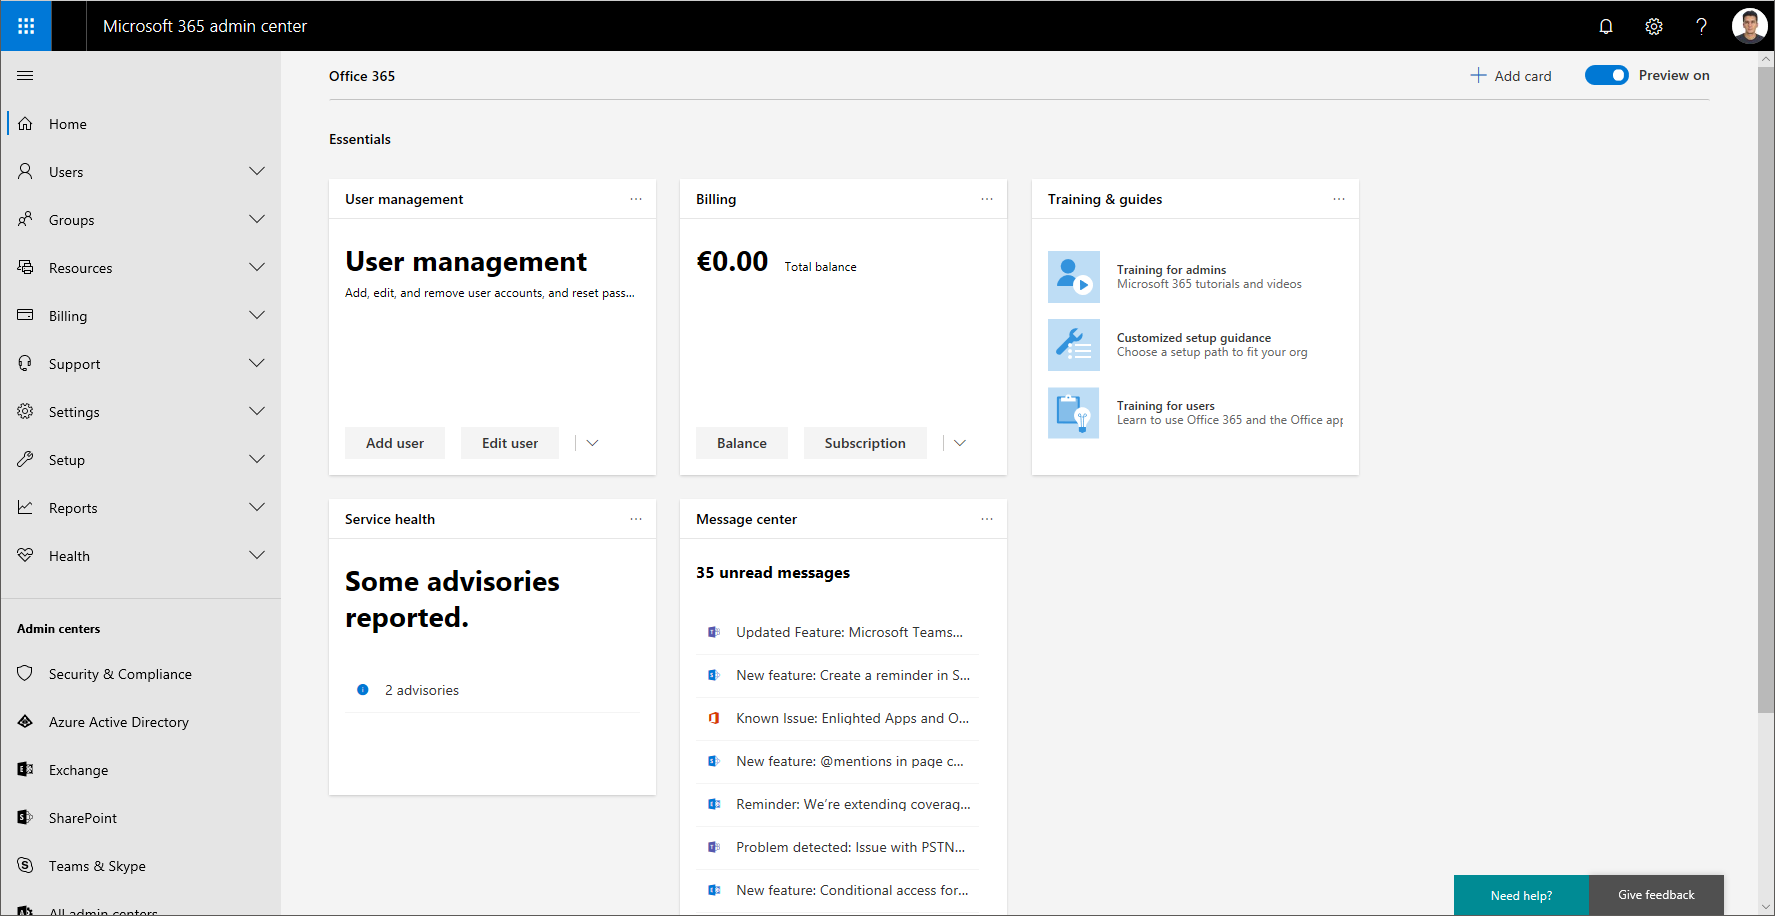Expand the Health menu chevron

click(x=257, y=555)
